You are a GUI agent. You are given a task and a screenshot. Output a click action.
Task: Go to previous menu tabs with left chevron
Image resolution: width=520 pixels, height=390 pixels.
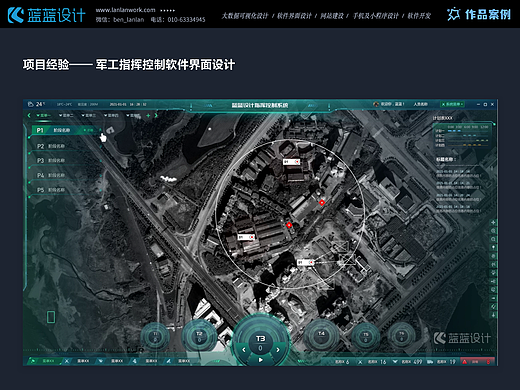pos(29,115)
